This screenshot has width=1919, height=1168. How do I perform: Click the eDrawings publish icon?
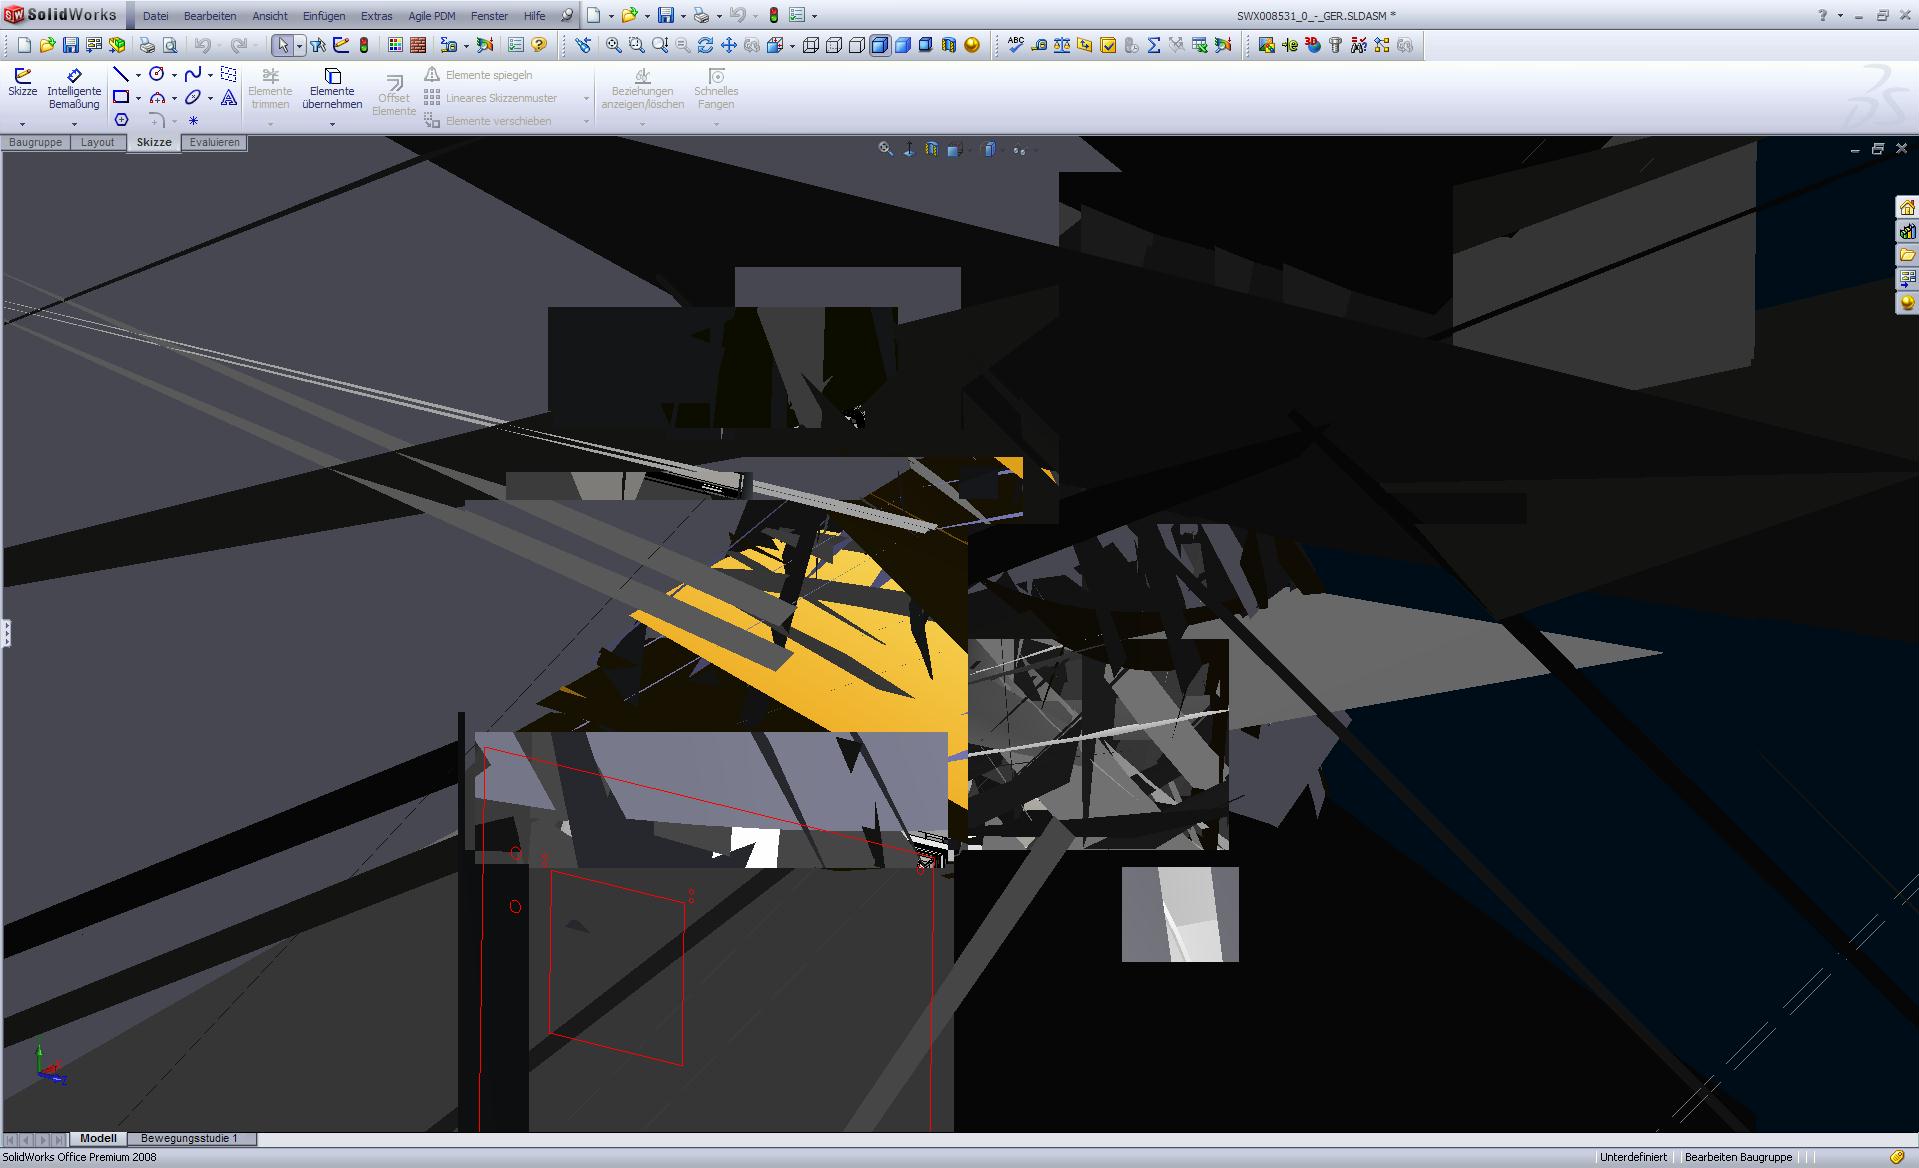(x=1290, y=45)
